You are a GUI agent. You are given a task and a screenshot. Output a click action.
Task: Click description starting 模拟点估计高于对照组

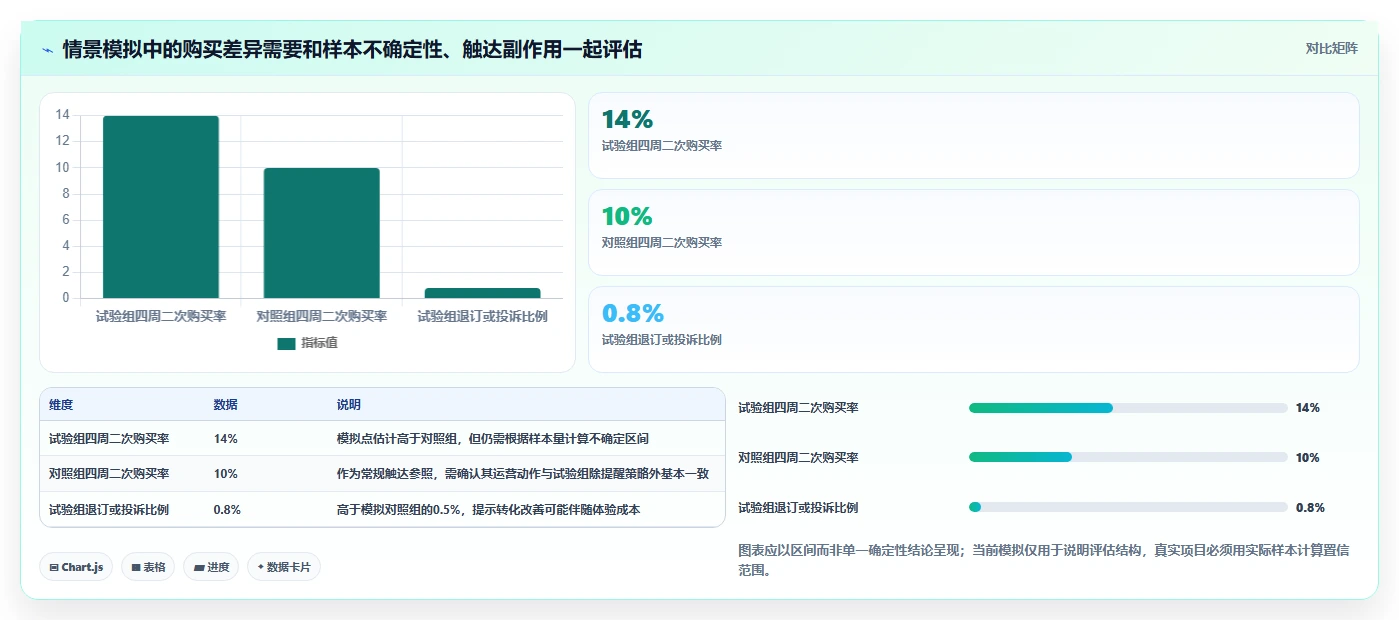click(493, 439)
